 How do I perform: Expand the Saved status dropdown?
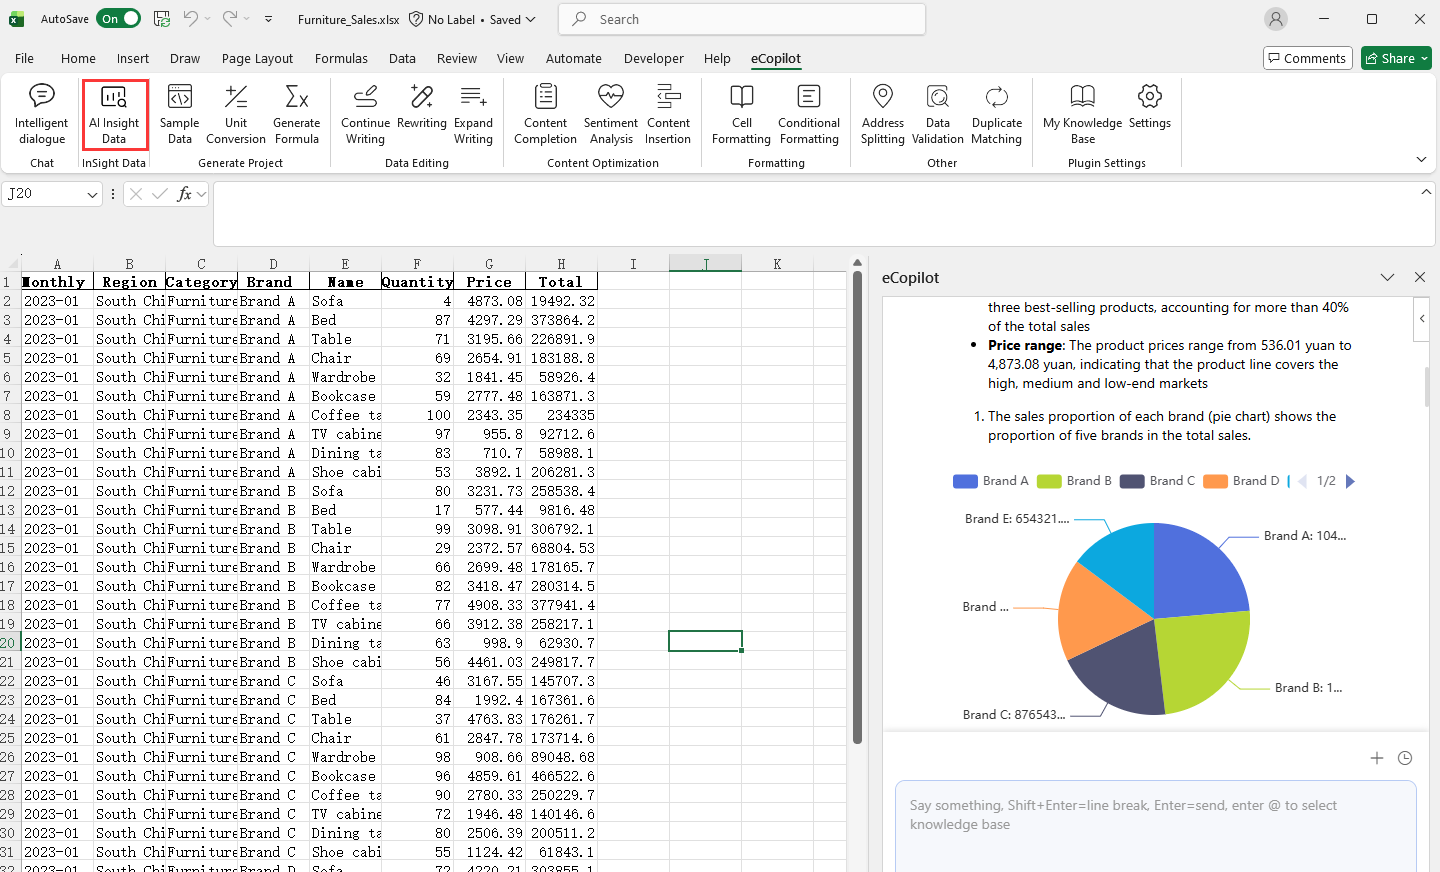click(531, 19)
